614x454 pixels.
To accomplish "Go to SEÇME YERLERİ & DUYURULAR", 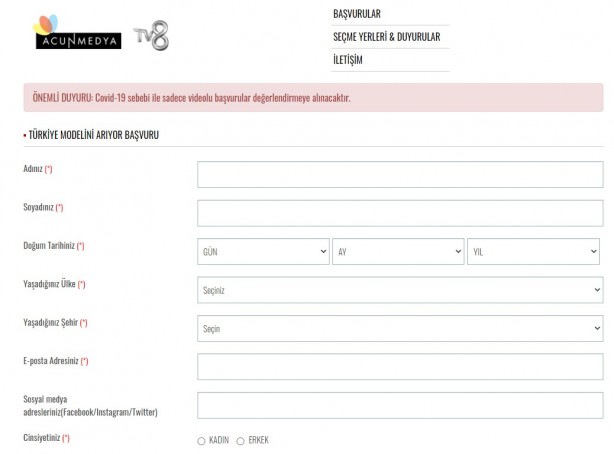I will pos(386,37).
